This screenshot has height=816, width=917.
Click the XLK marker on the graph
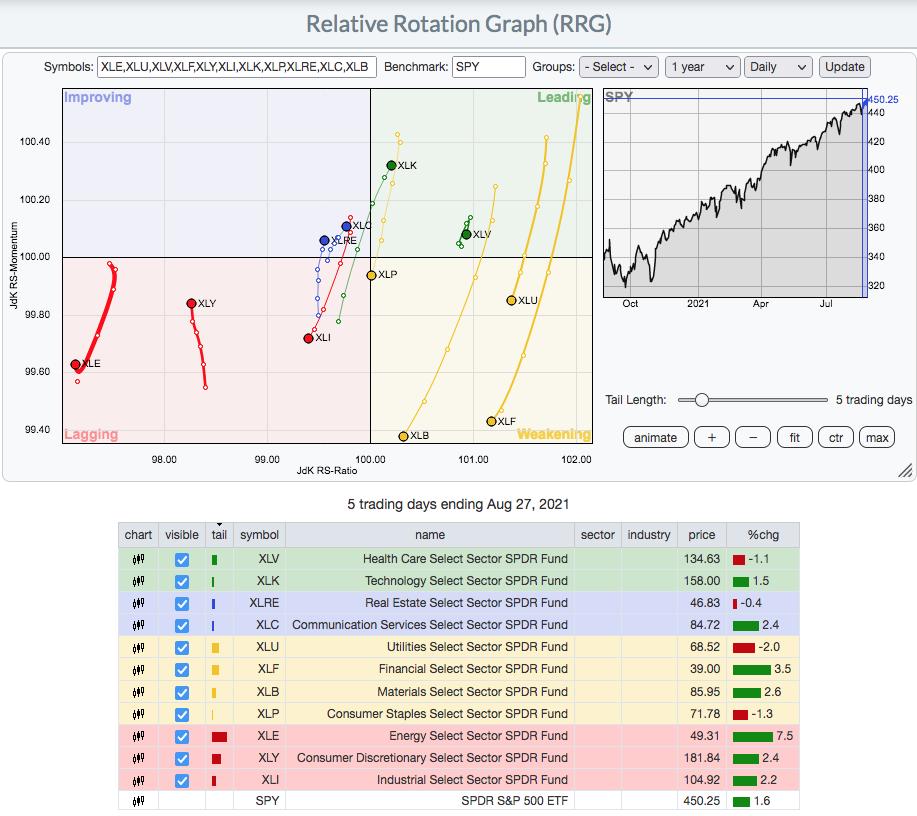tap(391, 166)
